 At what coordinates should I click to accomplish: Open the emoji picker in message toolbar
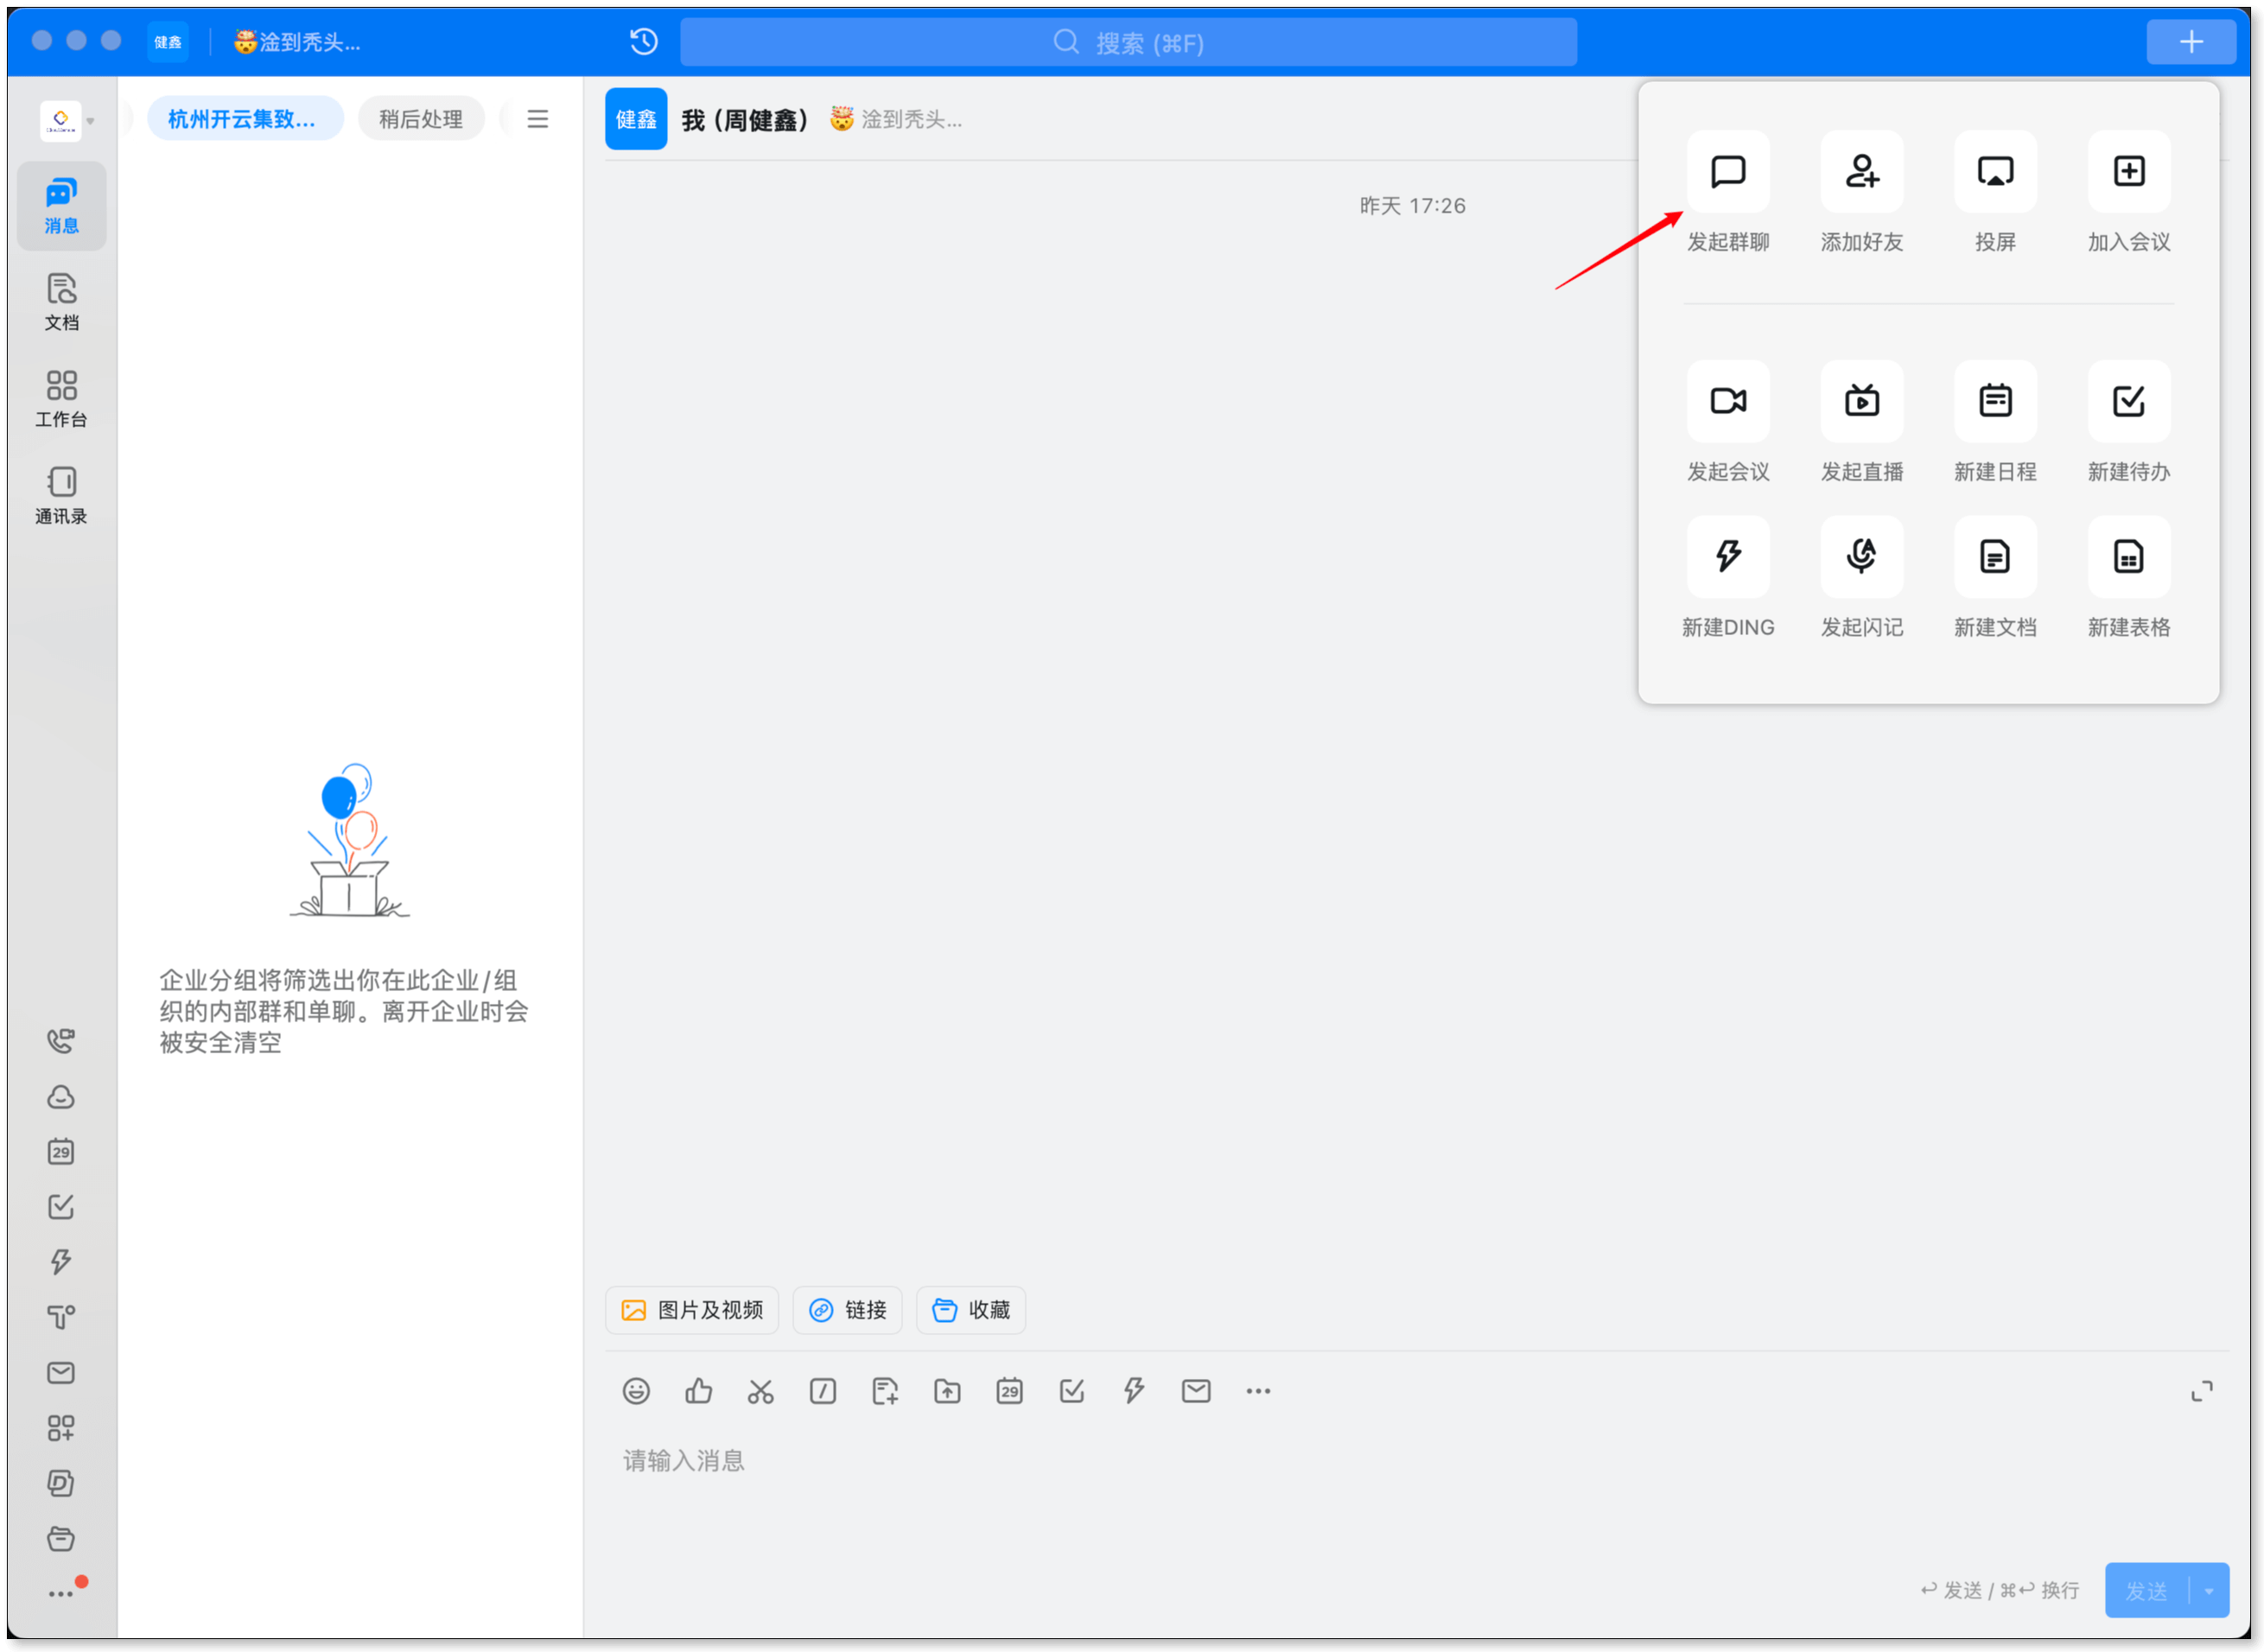(x=636, y=1391)
